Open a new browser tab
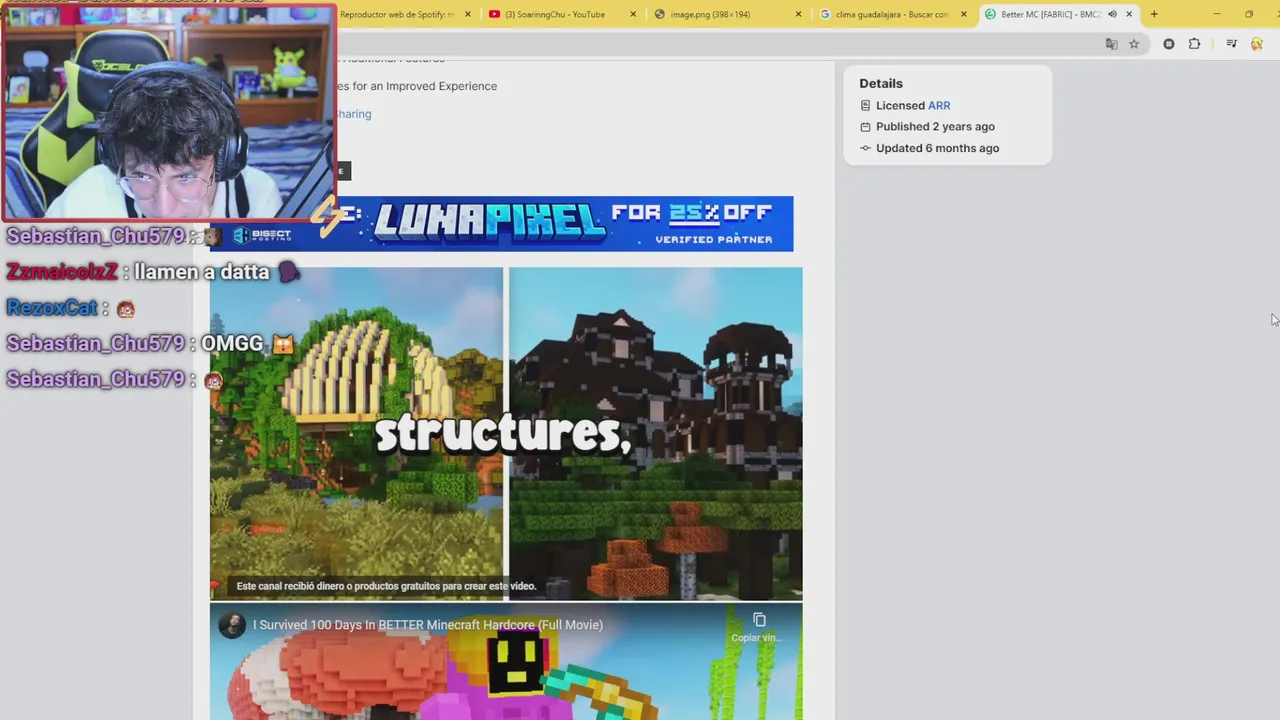This screenshot has height=720, width=1280. click(1154, 14)
